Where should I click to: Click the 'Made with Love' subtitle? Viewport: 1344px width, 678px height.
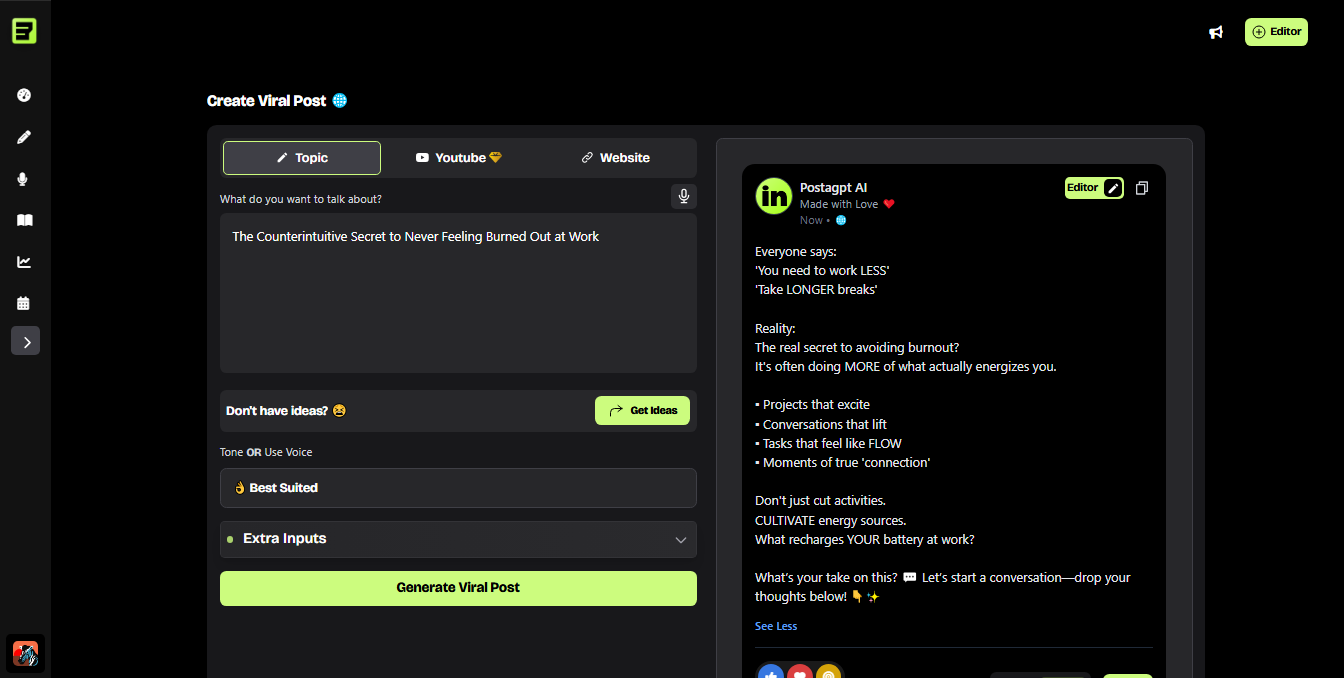pos(839,204)
